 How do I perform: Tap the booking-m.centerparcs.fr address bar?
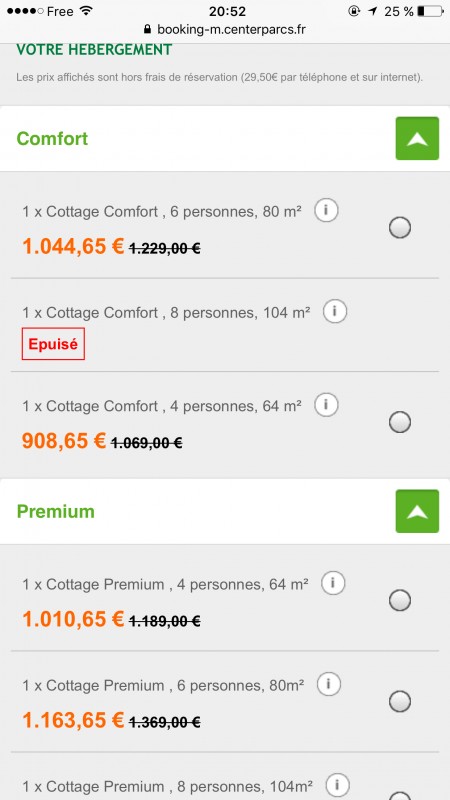coord(225,29)
